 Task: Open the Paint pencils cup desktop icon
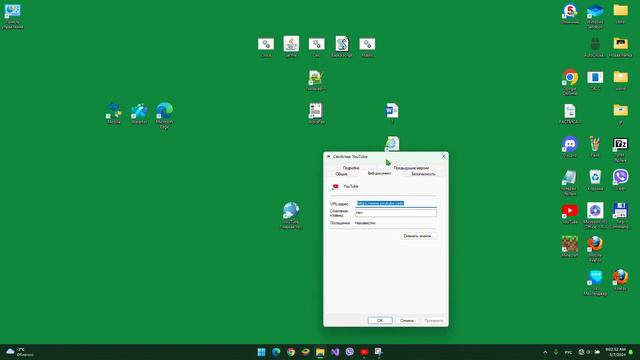click(x=595, y=144)
